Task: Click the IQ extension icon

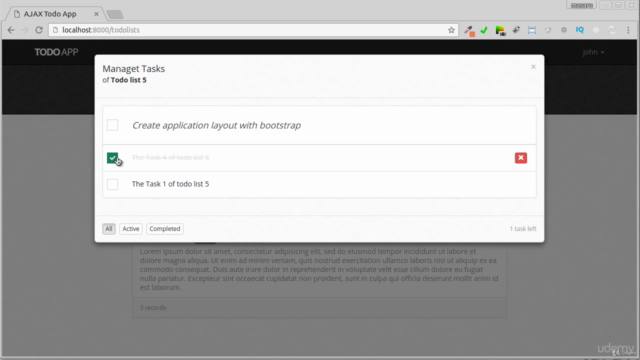Action: [580, 30]
